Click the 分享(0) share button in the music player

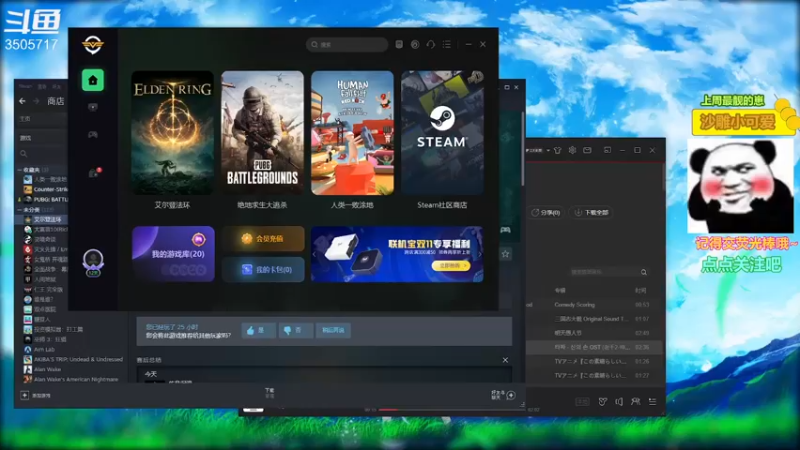click(x=545, y=213)
